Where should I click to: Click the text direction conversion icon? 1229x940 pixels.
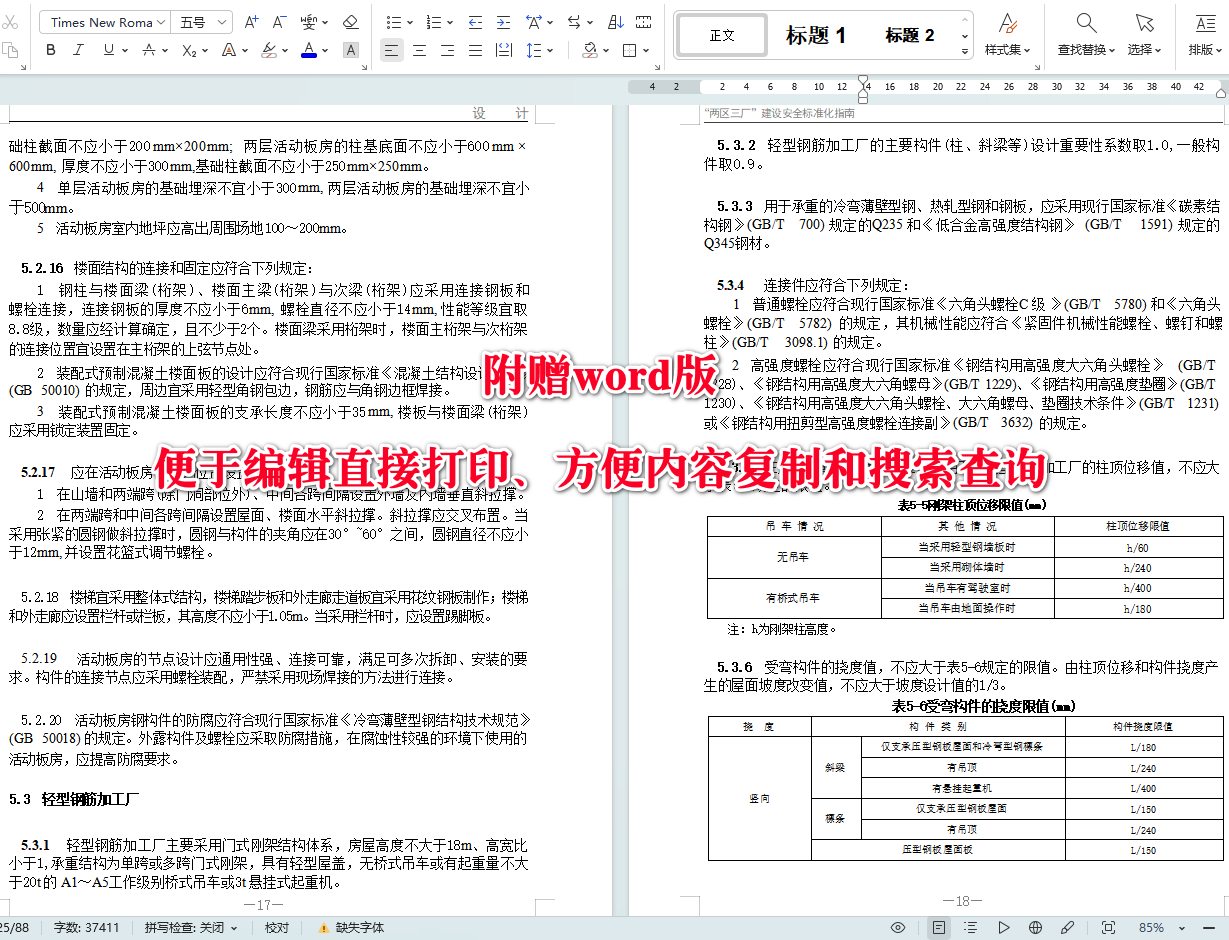[x=575, y=21]
